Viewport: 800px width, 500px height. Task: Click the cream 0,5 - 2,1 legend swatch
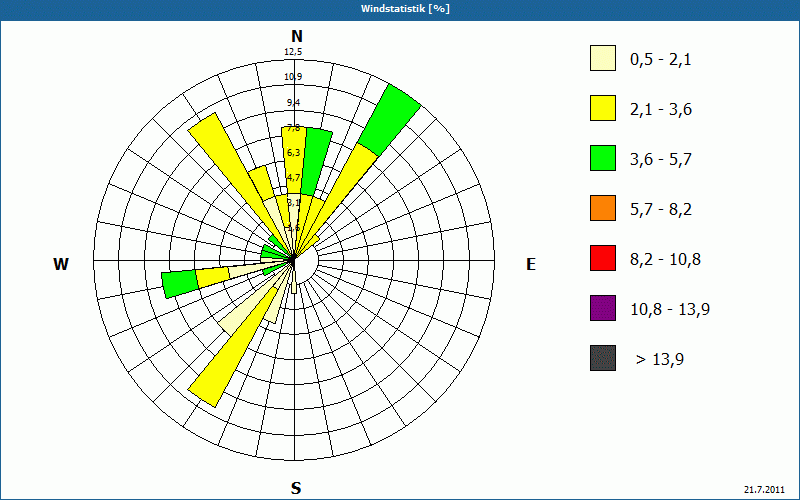603,58
